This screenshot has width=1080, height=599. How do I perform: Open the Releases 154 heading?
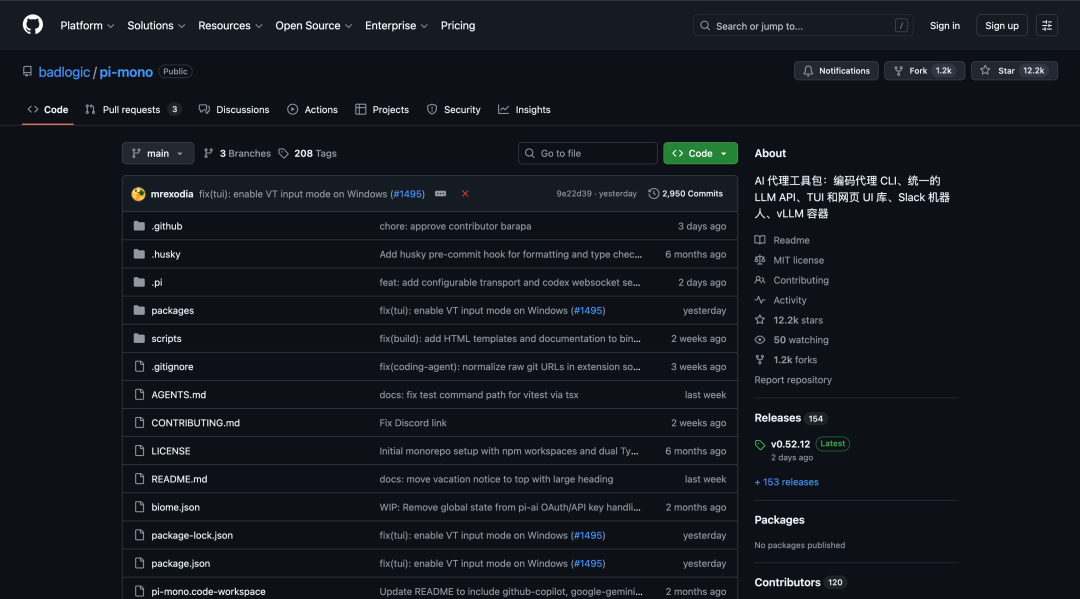tap(791, 418)
